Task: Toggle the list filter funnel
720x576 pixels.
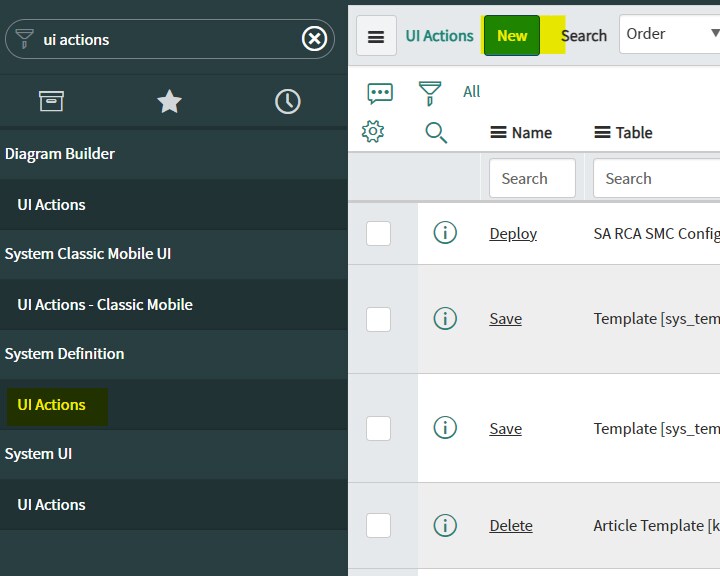Action: pos(430,93)
